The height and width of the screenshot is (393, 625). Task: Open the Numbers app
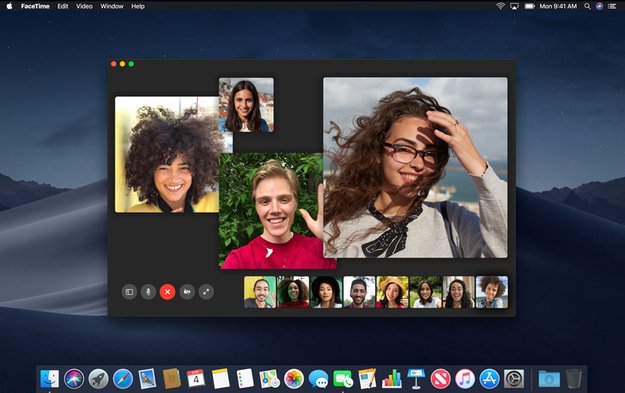(392, 378)
